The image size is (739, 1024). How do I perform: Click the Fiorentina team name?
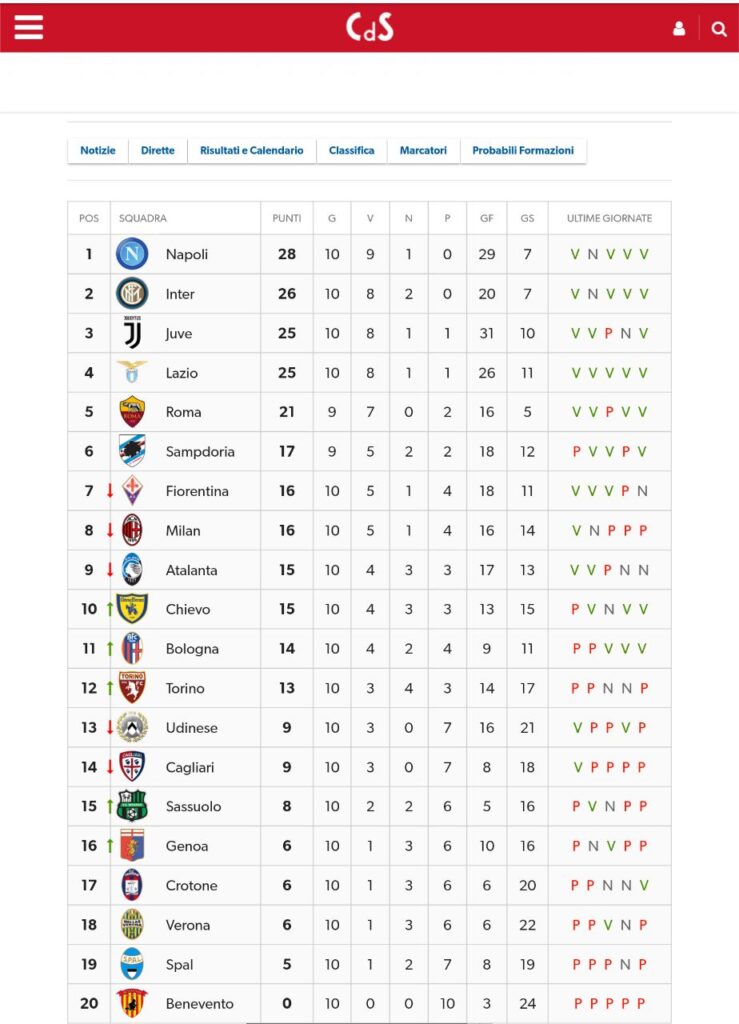pyautogui.click(x=197, y=491)
